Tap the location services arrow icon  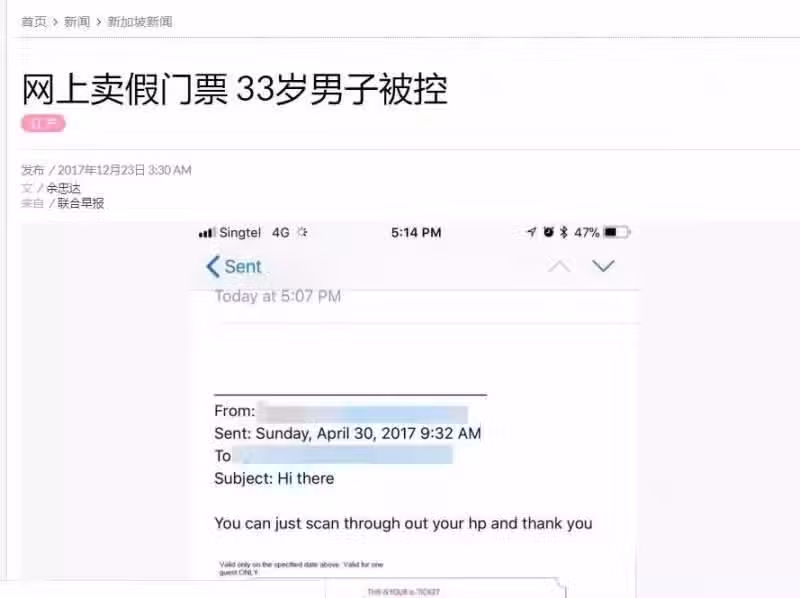click(x=532, y=232)
